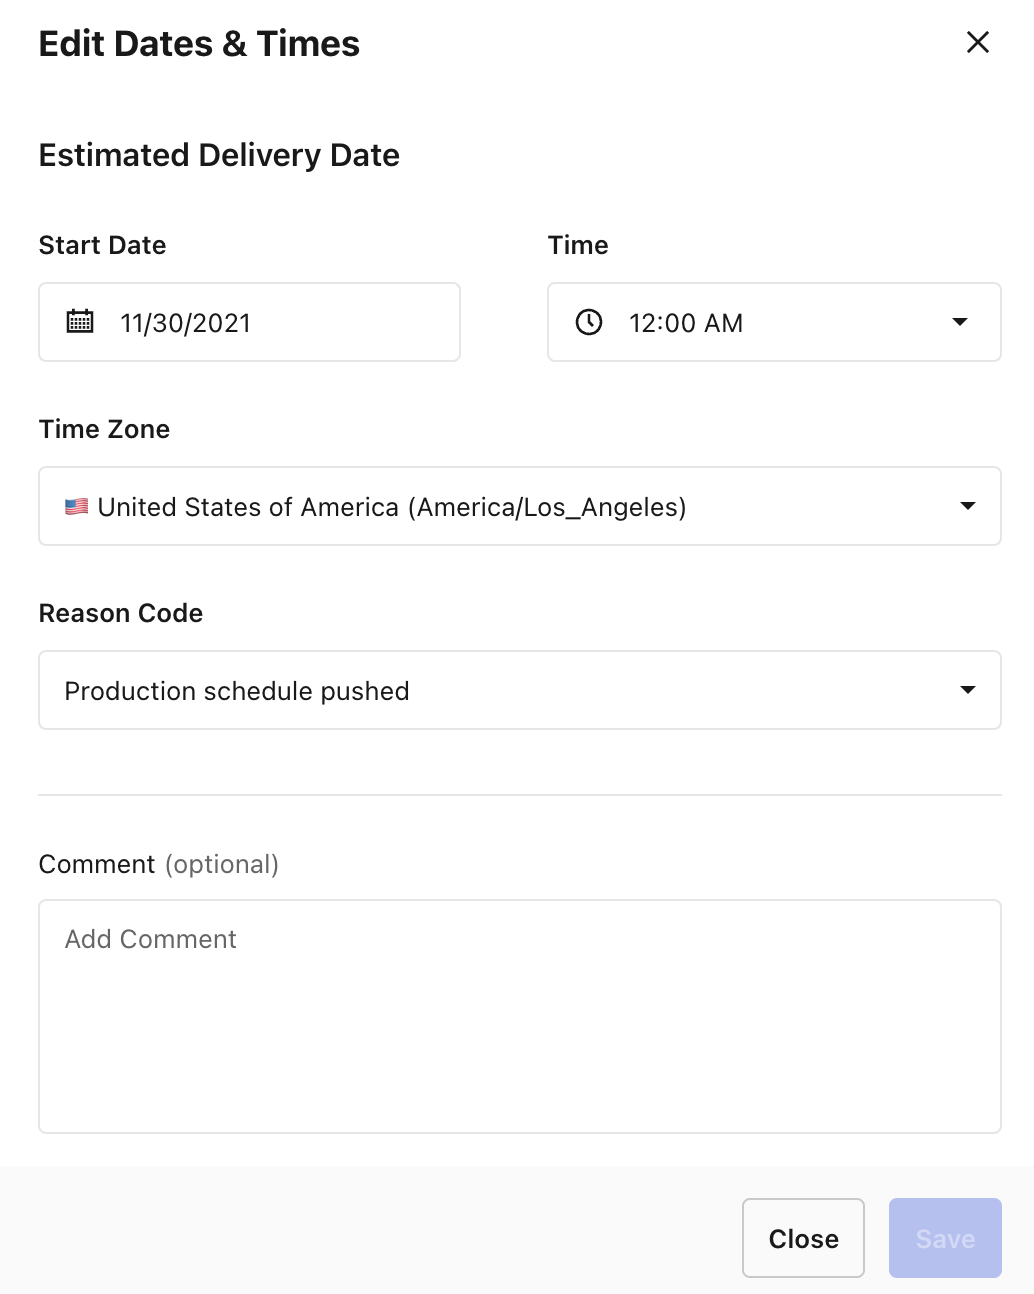Click the Reason Code label
Image resolution: width=1034 pixels, height=1294 pixels.
(x=121, y=613)
